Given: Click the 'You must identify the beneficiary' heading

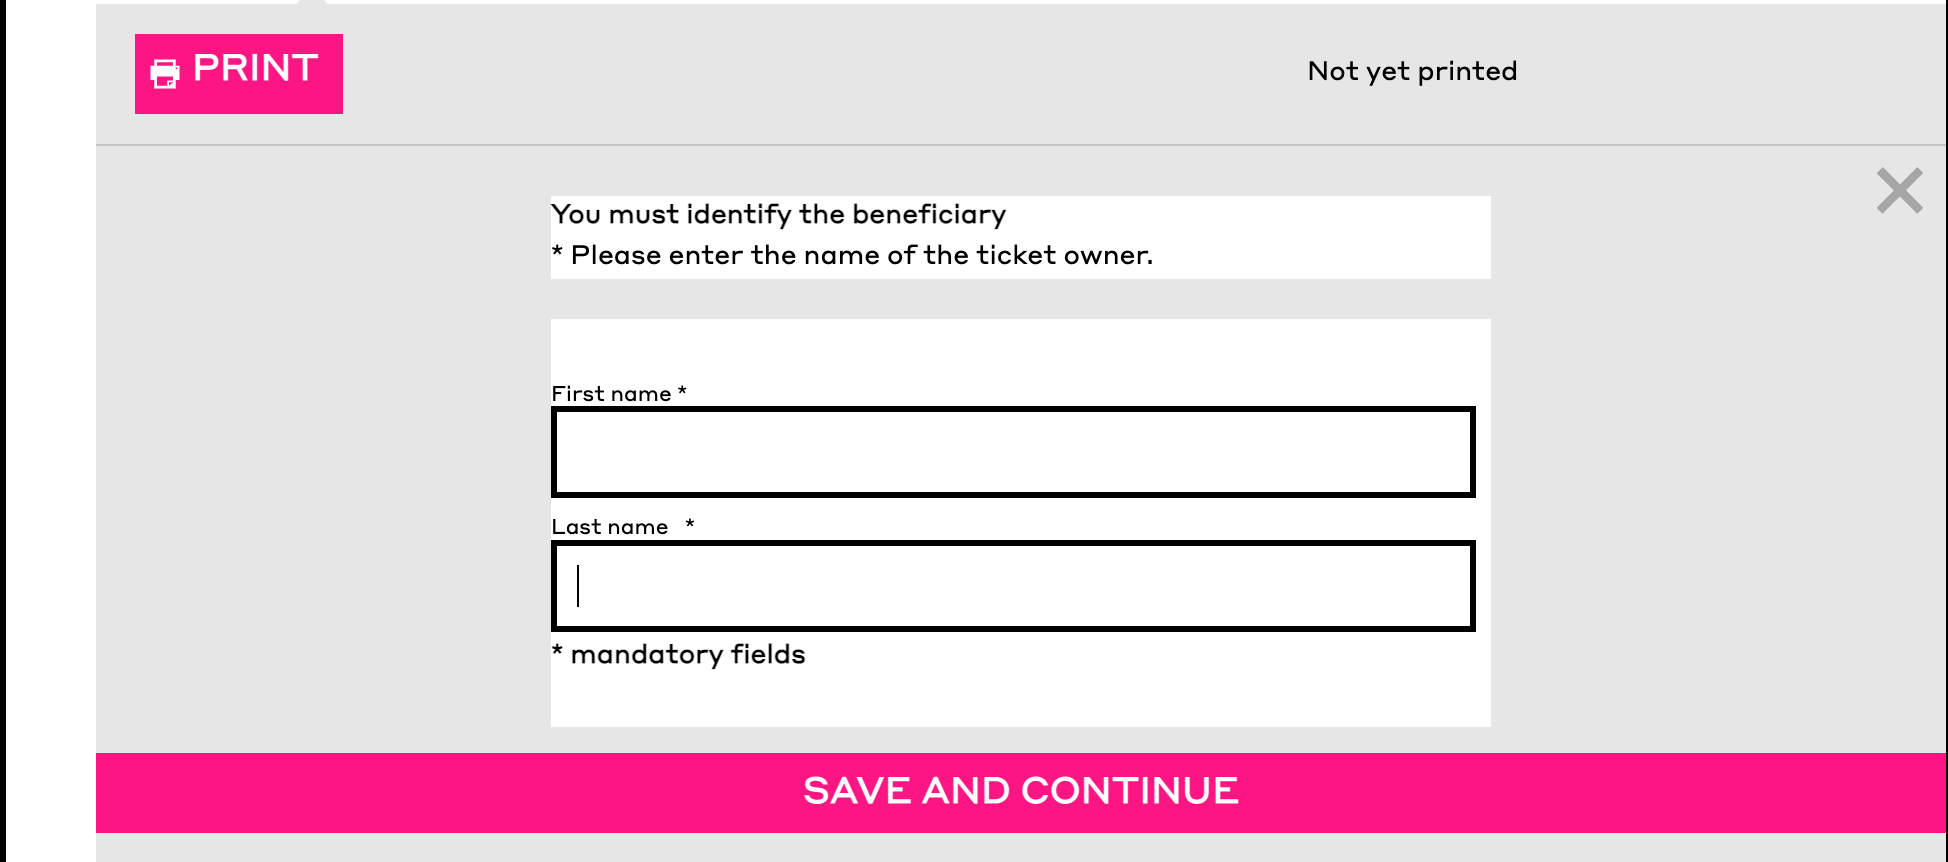Looking at the screenshot, I should click(x=778, y=214).
